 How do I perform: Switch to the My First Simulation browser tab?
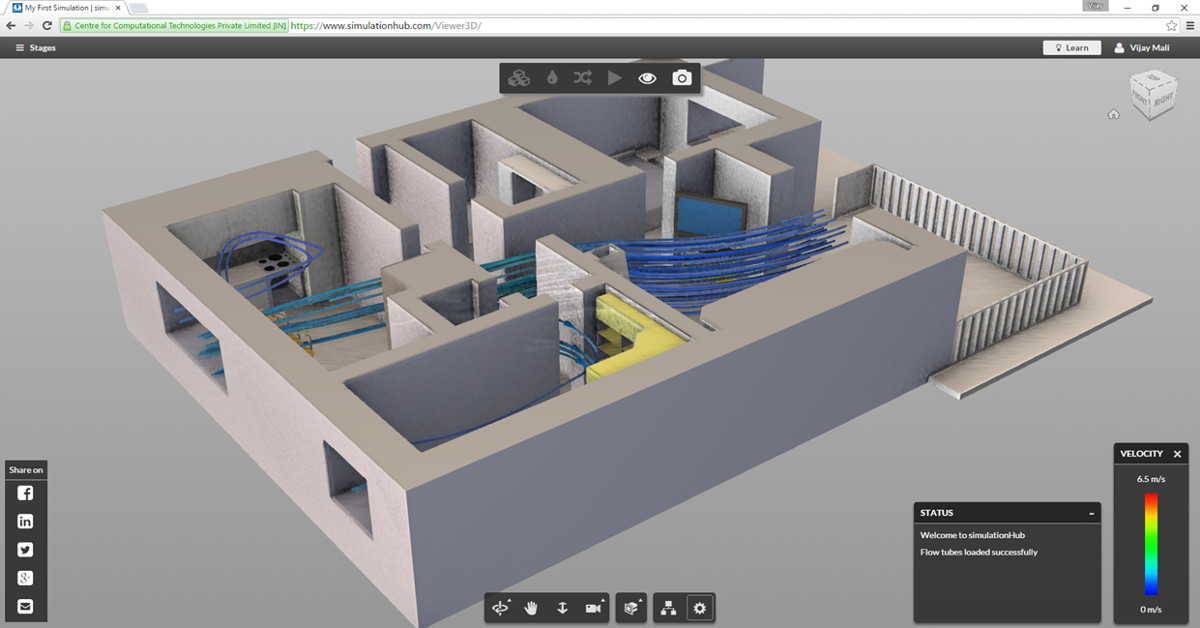60,7
